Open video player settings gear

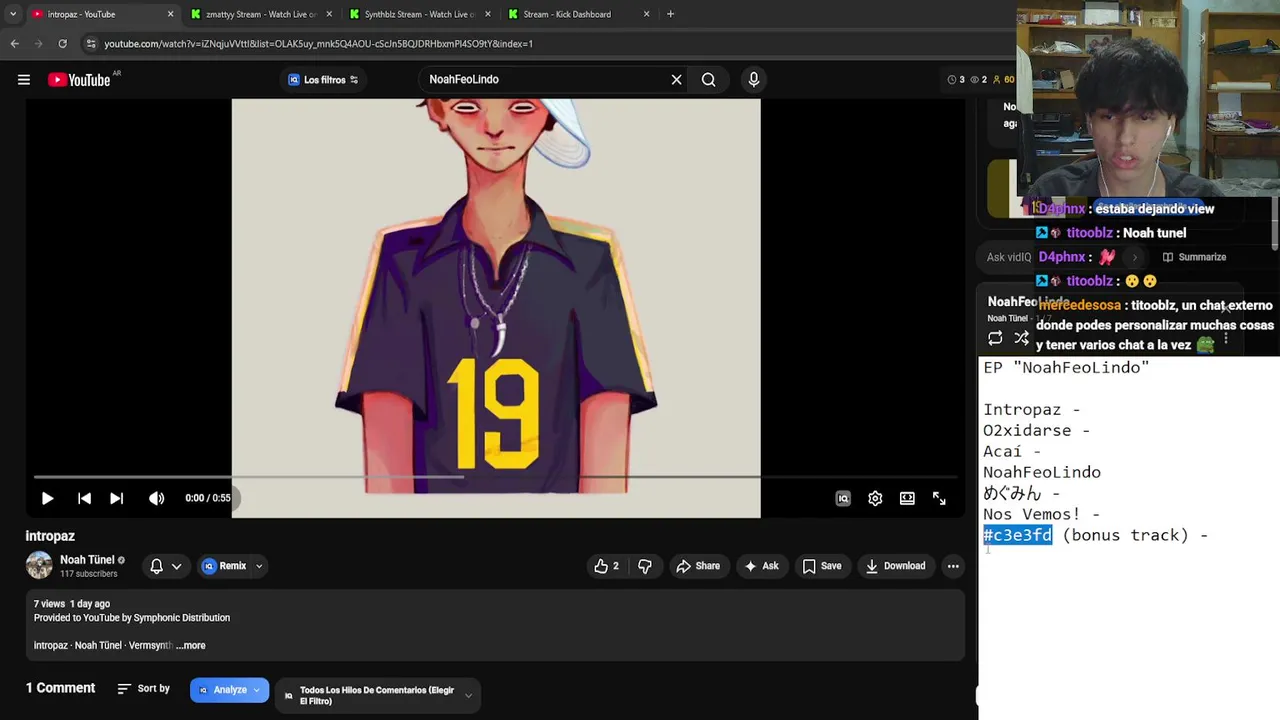click(x=875, y=498)
